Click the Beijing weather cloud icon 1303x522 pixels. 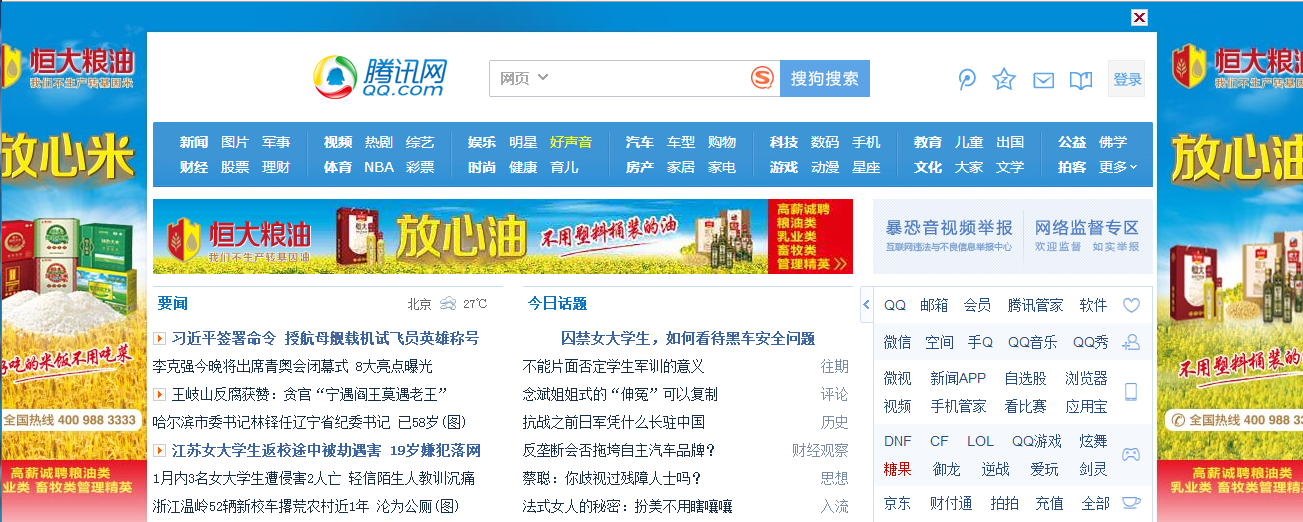point(448,304)
